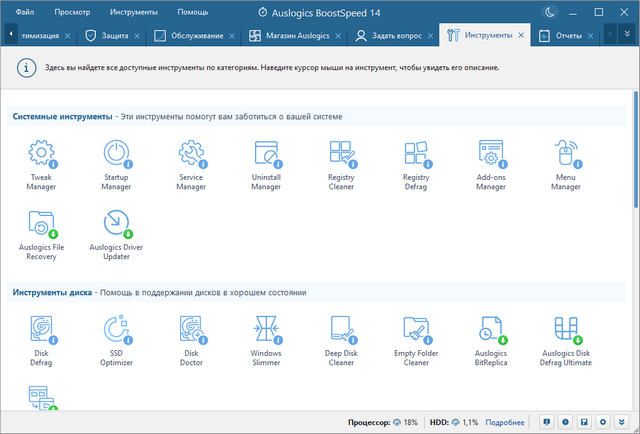Click the Подробнее link
This screenshot has width=640, height=434.
point(505,422)
